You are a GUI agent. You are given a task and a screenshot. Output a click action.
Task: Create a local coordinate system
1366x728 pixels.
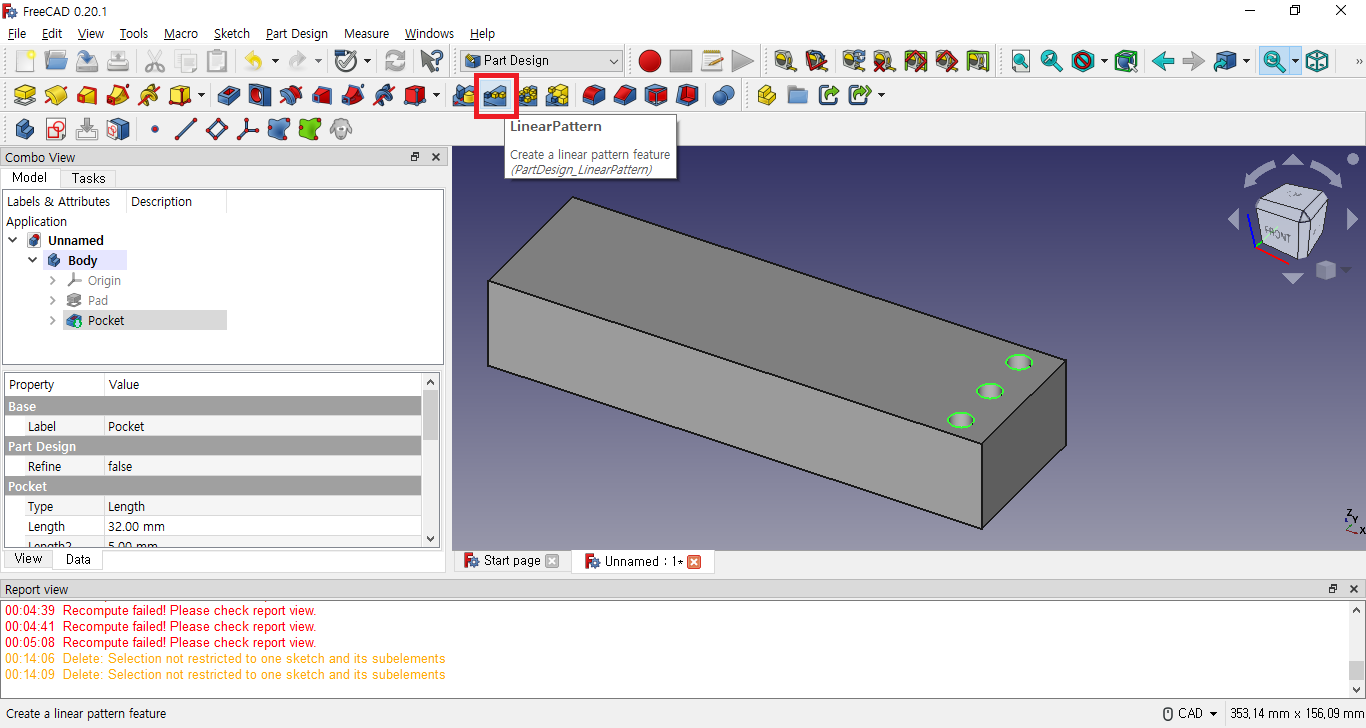(247, 129)
